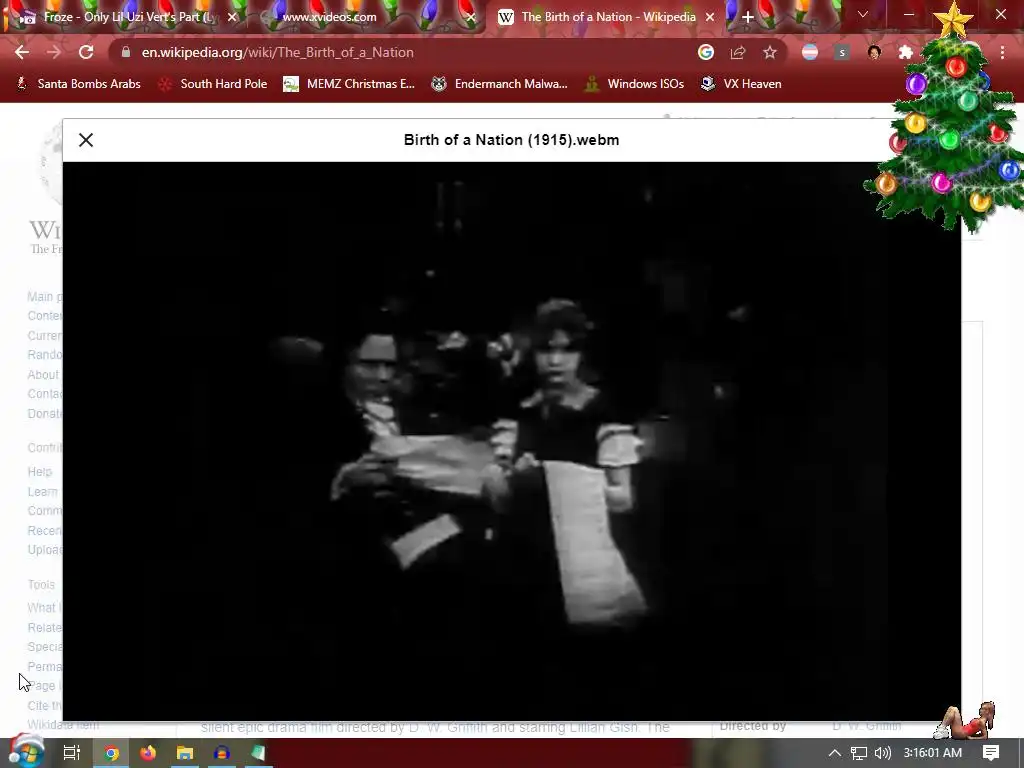
Task: Open the Windows Start button
Action: click(26, 753)
